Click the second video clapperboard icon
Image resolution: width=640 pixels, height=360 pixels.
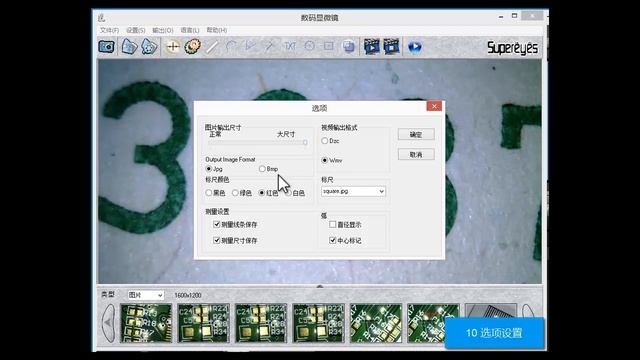(x=391, y=47)
